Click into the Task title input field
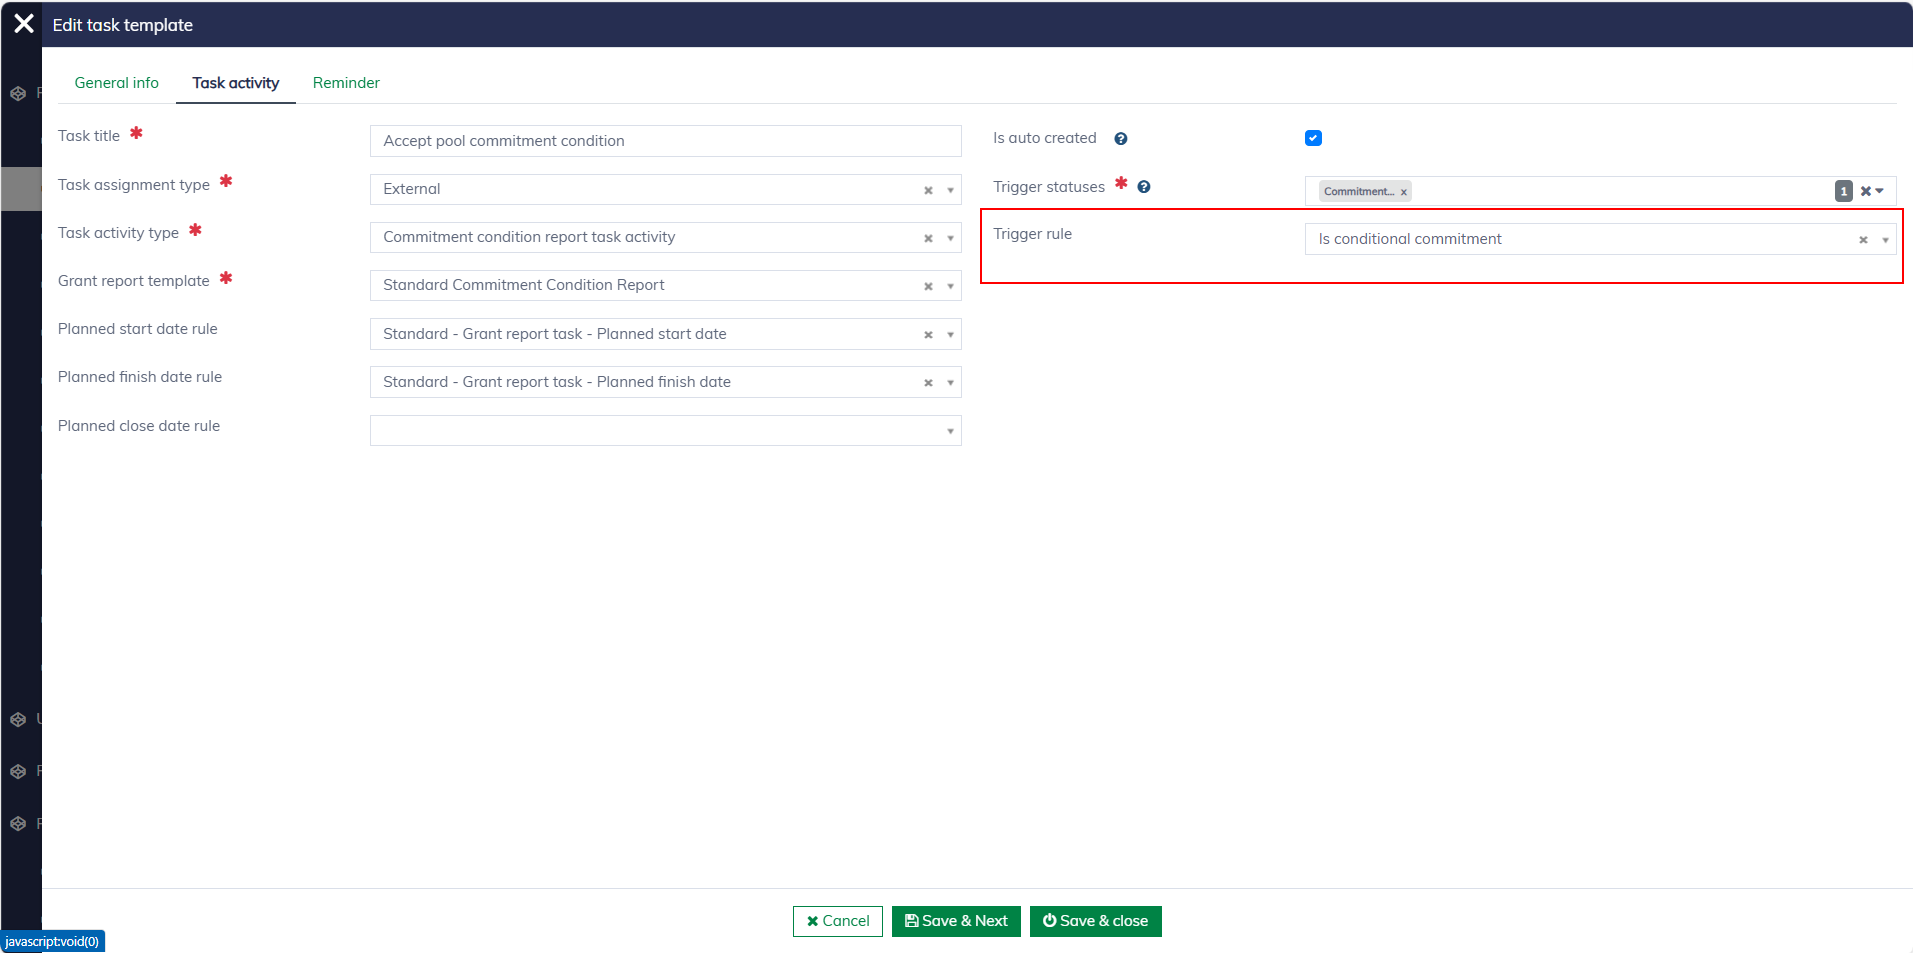The image size is (1913, 953). (x=665, y=141)
